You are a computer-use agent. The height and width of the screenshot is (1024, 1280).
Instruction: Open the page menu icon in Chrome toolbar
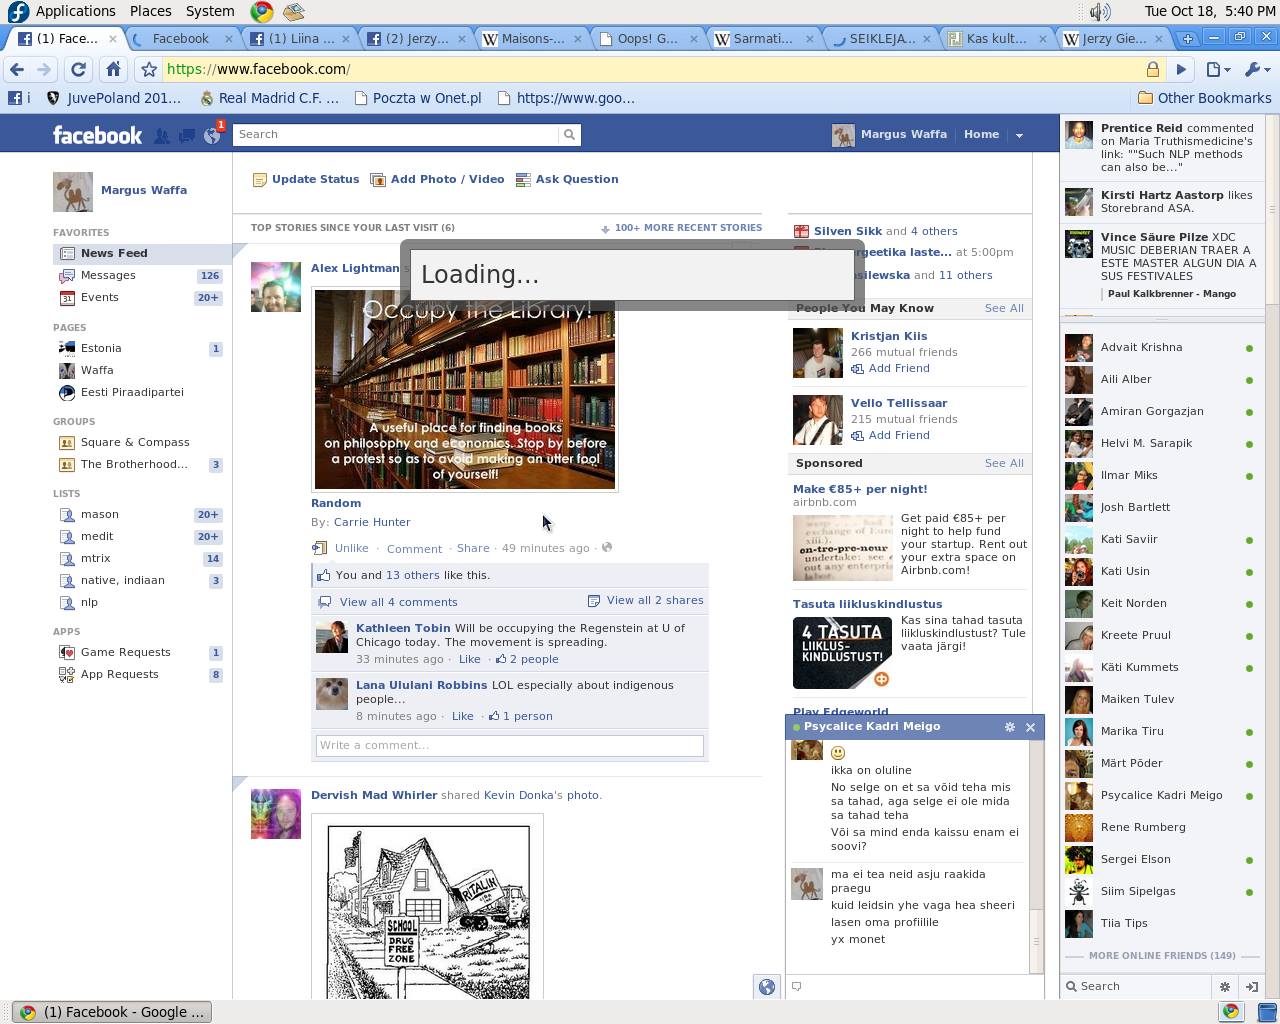pos(1217,69)
